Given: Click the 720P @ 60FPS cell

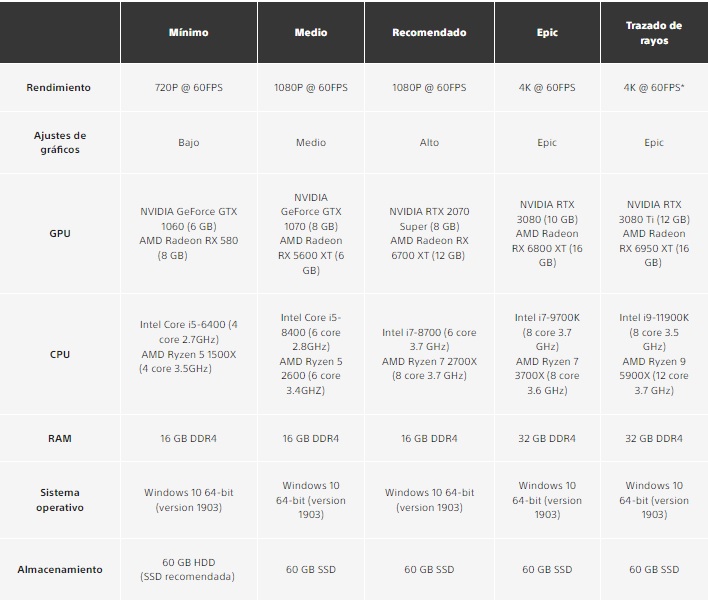Looking at the screenshot, I should click(x=189, y=88).
